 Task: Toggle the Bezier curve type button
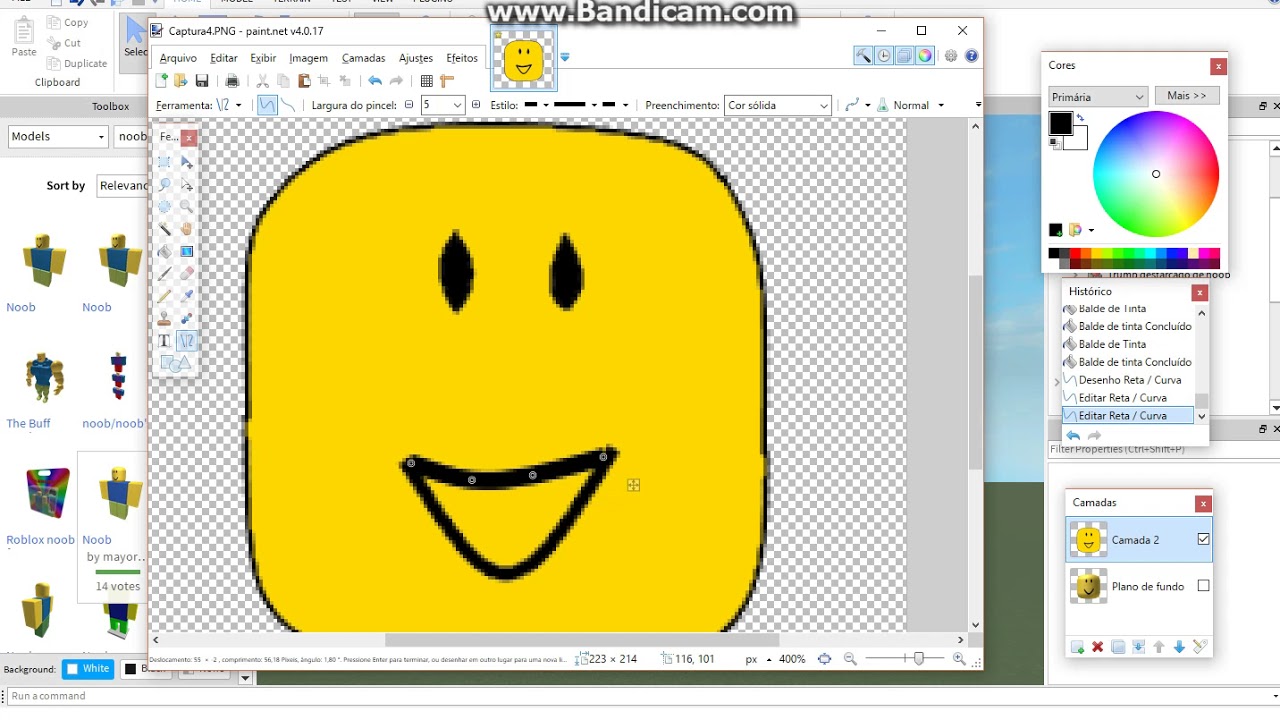coord(288,105)
